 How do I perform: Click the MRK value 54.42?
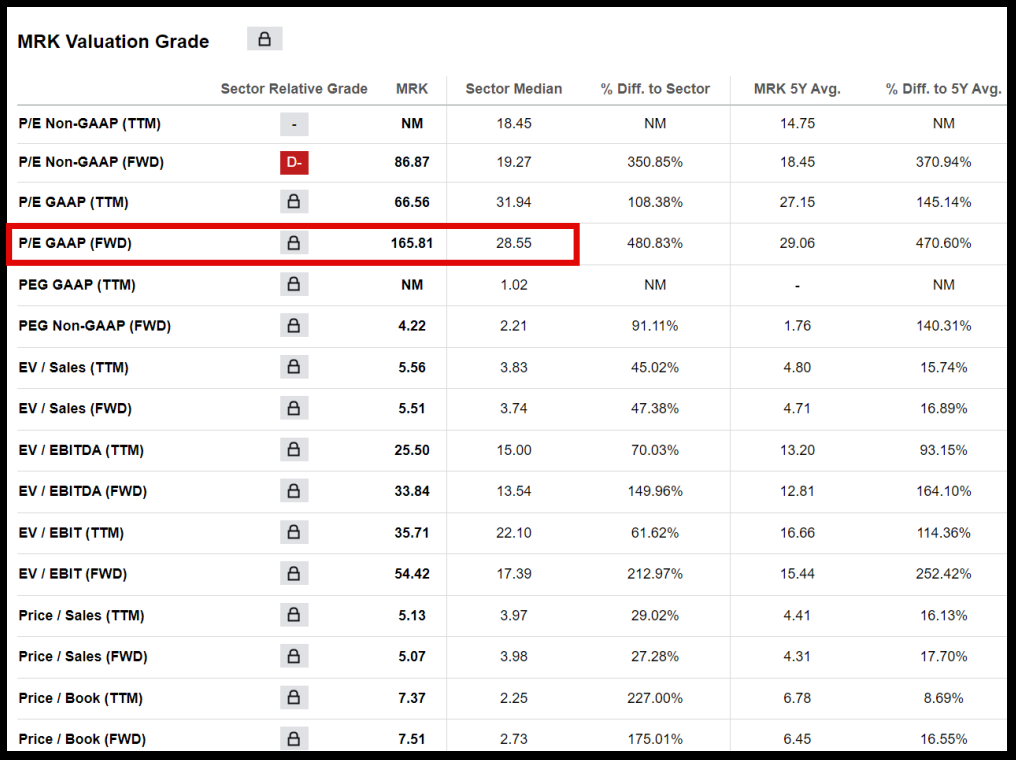[x=412, y=573]
